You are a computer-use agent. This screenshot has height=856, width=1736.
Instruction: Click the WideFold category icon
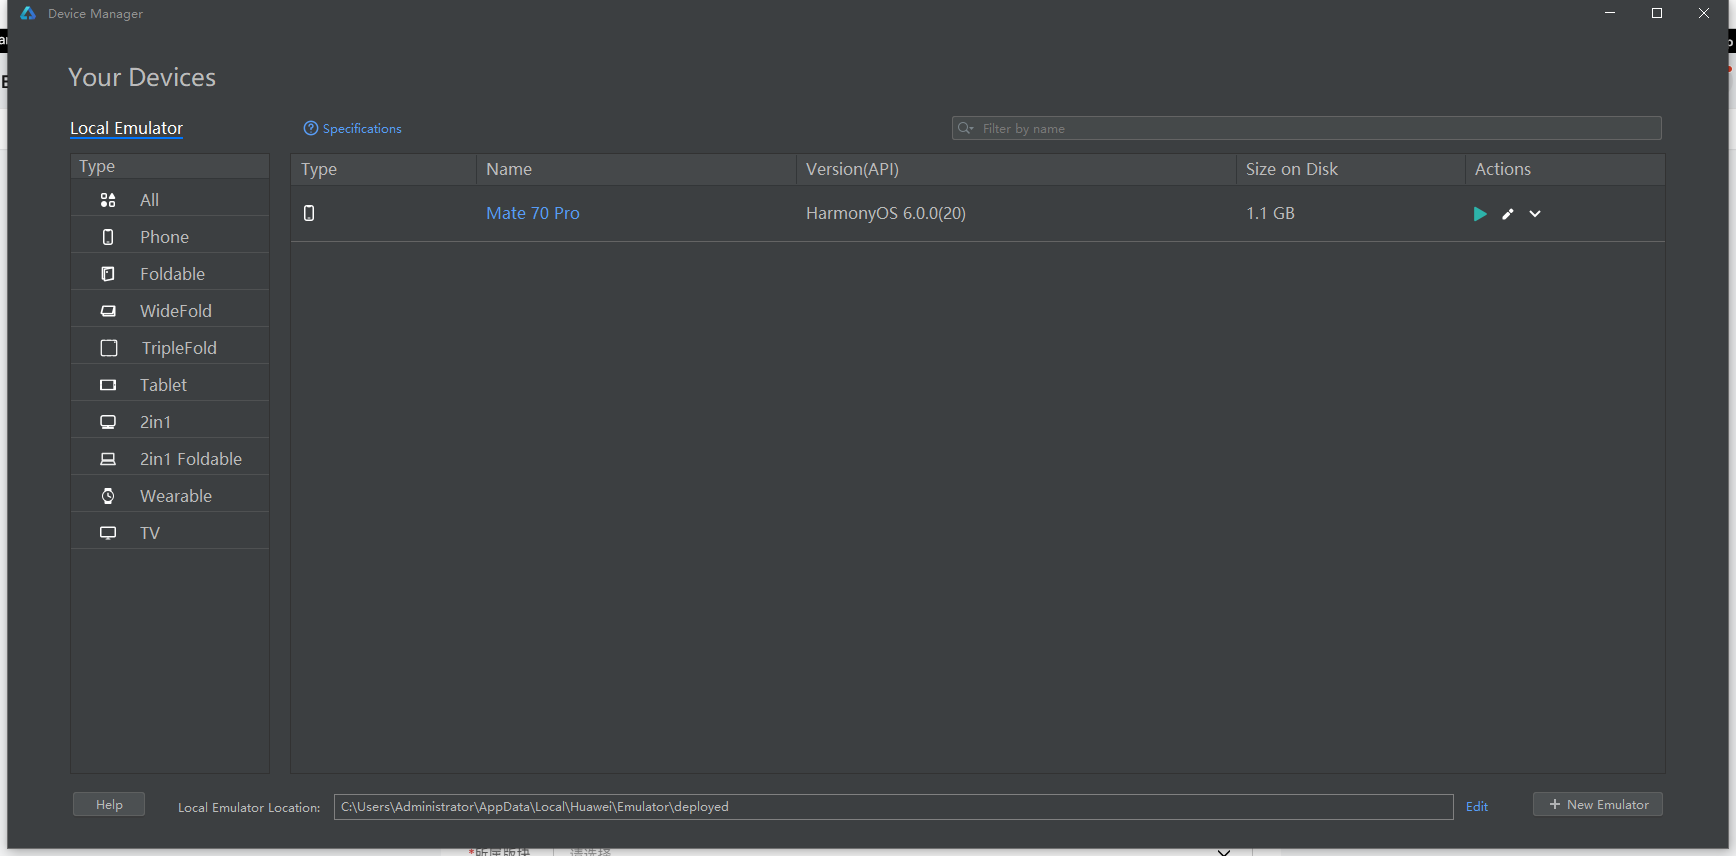(108, 311)
